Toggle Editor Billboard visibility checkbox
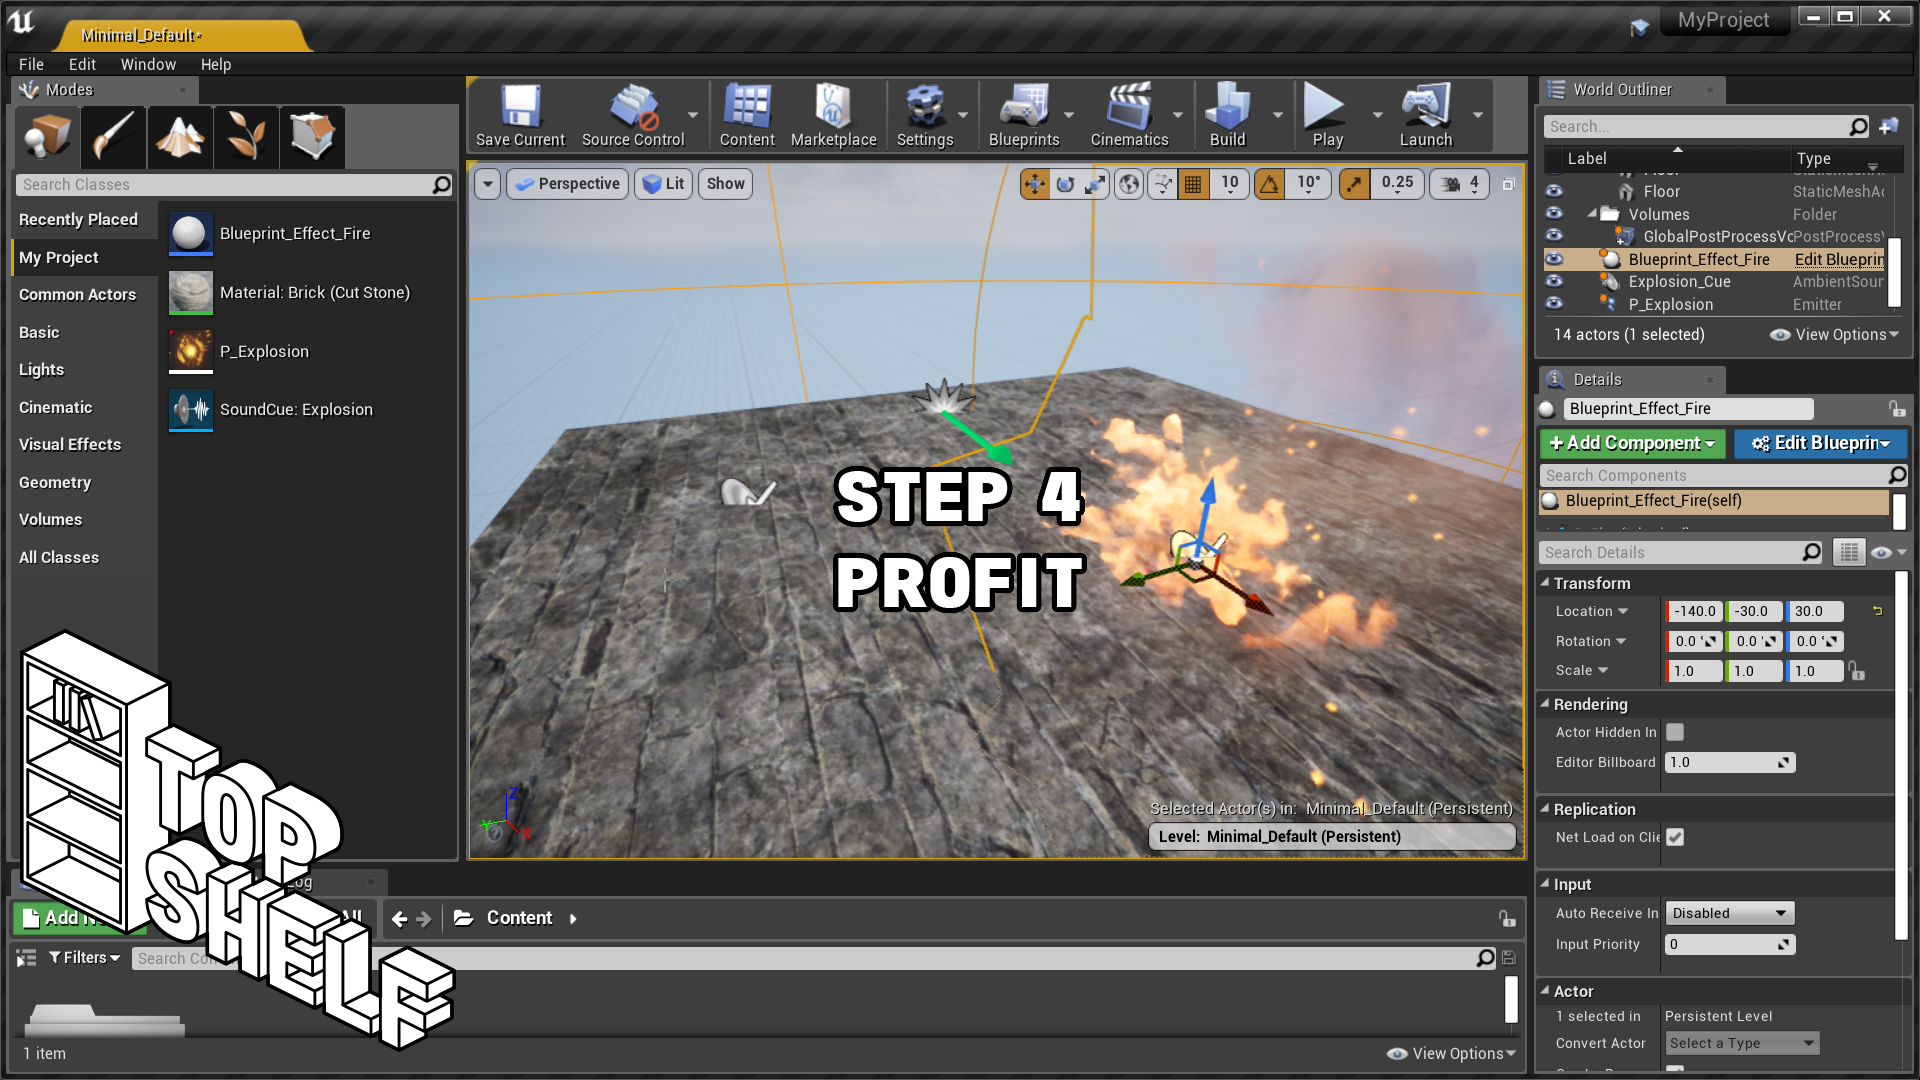Image resolution: width=1920 pixels, height=1080 pixels. (x=1677, y=731)
